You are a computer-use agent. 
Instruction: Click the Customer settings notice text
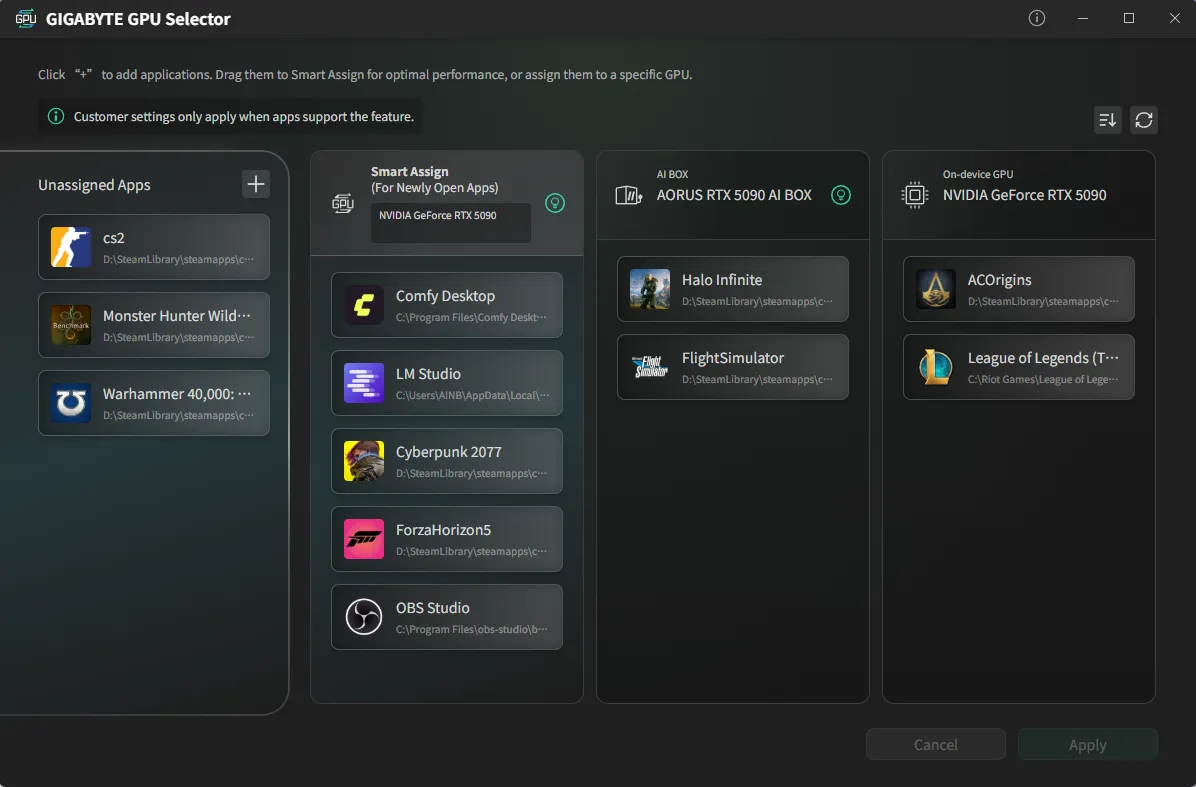pos(244,117)
